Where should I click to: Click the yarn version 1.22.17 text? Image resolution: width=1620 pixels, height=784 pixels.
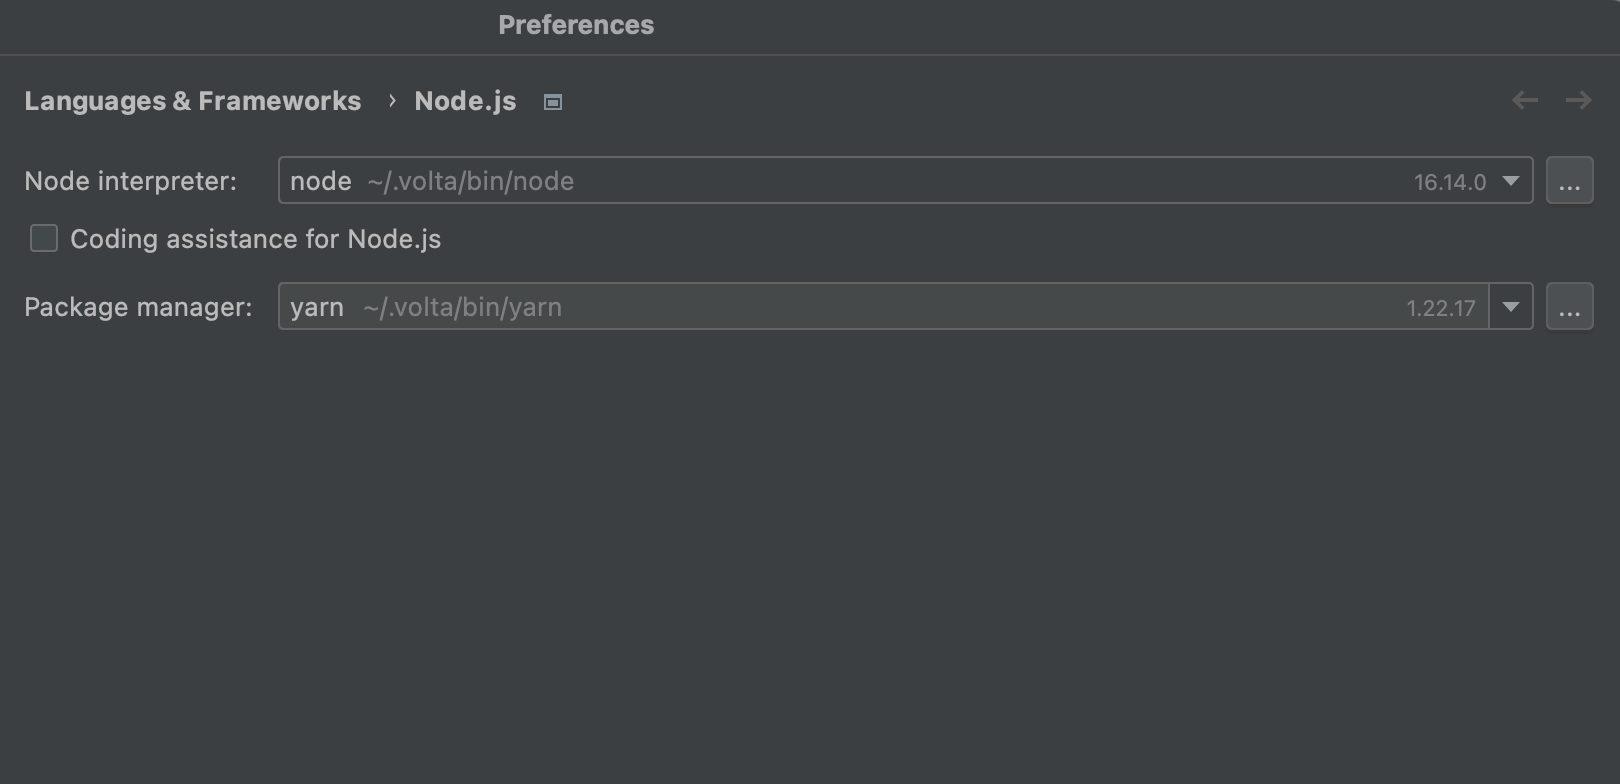[x=1440, y=308]
